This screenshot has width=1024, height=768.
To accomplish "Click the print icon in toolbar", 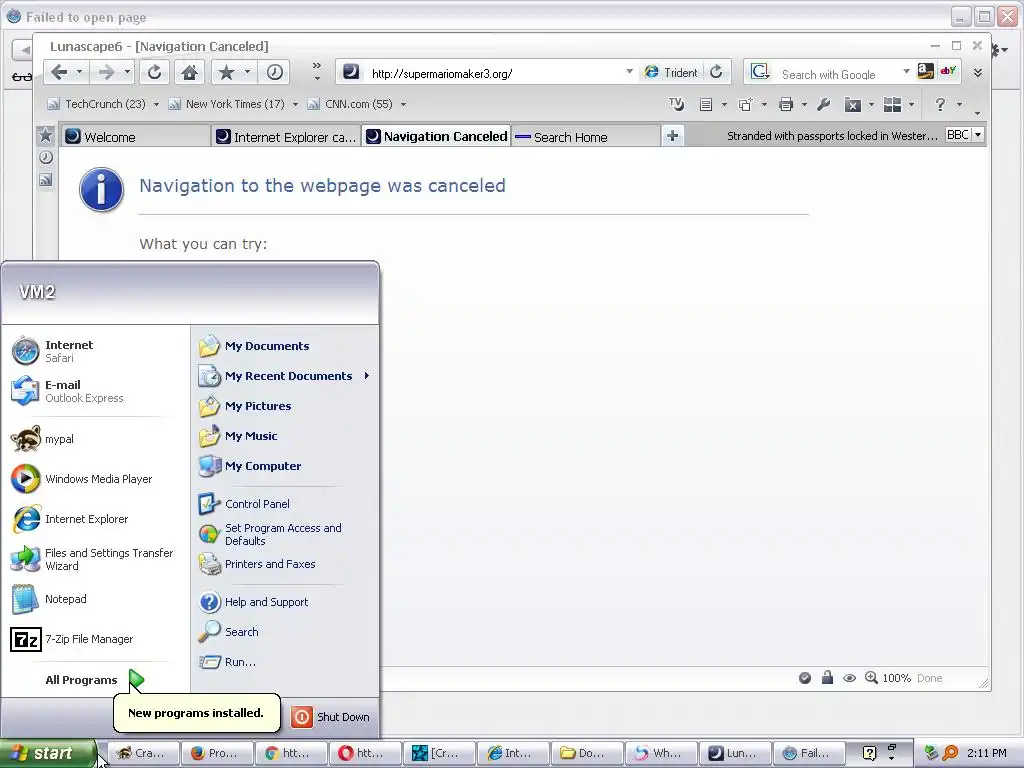I will click(786, 104).
